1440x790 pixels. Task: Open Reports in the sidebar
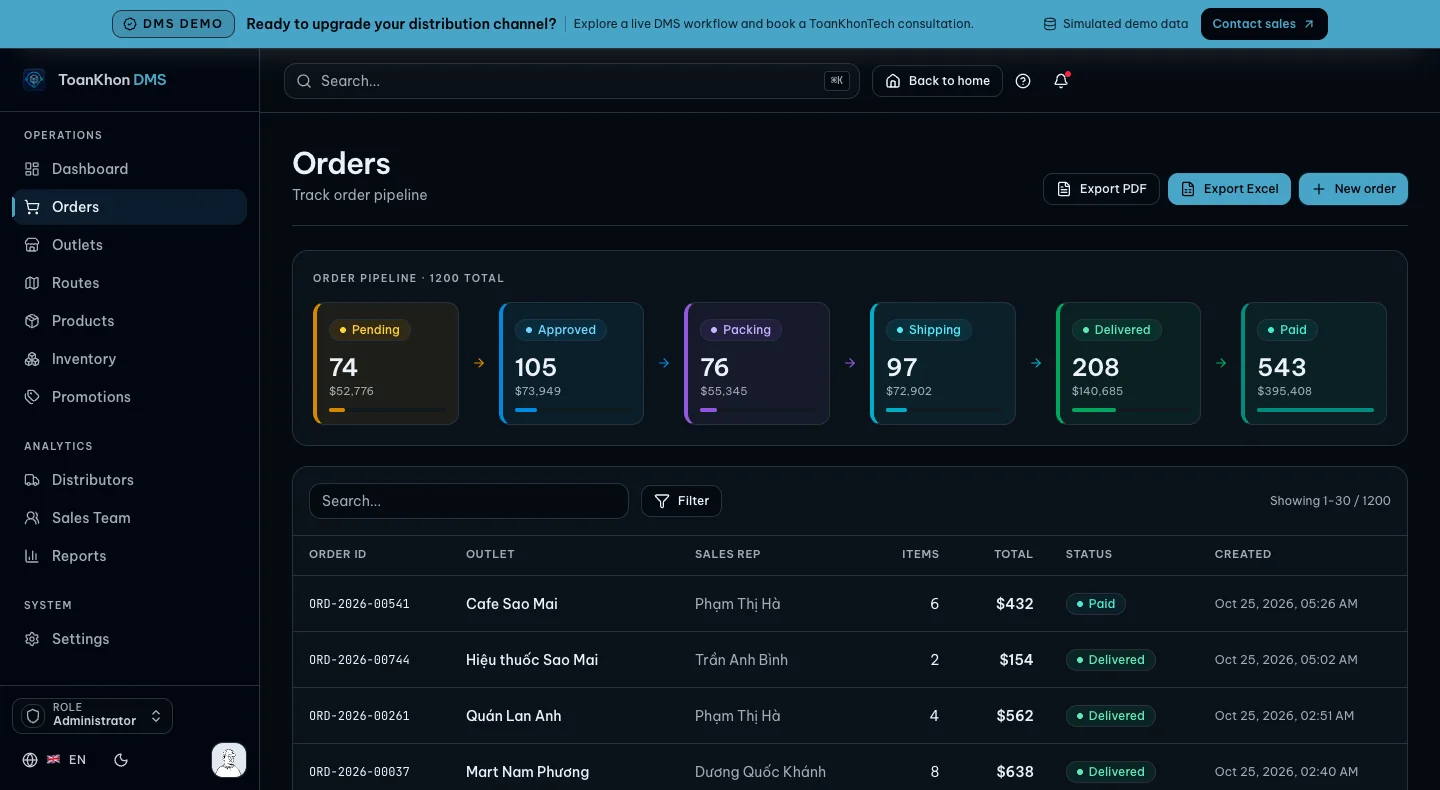pos(129,556)
